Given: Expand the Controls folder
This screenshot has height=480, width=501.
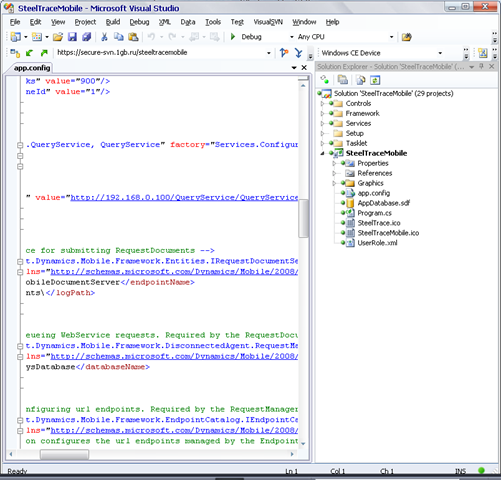Looking at the screenshot, I should tap(322, 104).
